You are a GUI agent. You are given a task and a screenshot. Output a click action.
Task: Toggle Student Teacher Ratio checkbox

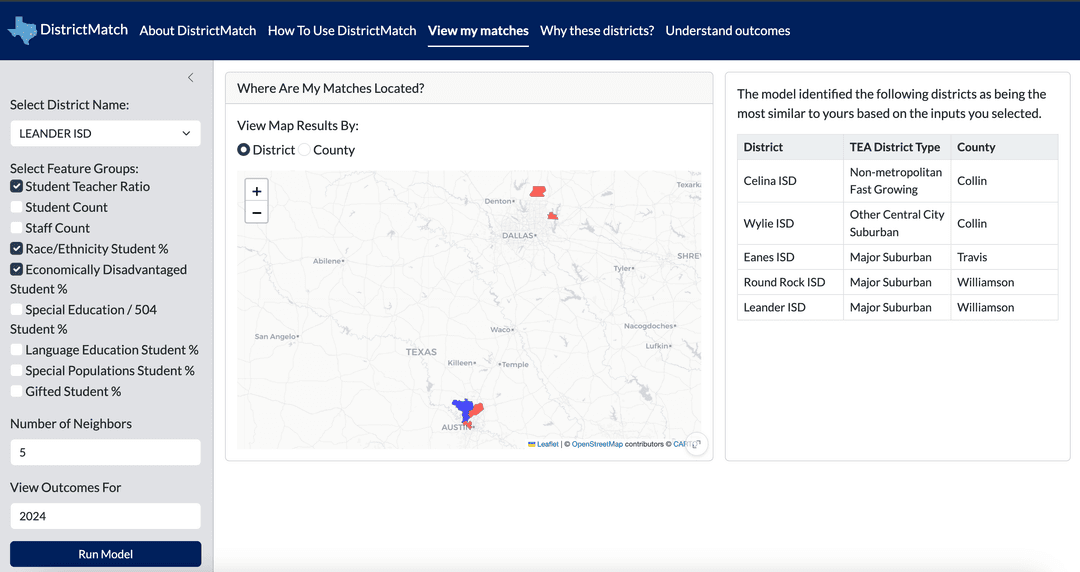click(17, 186)
